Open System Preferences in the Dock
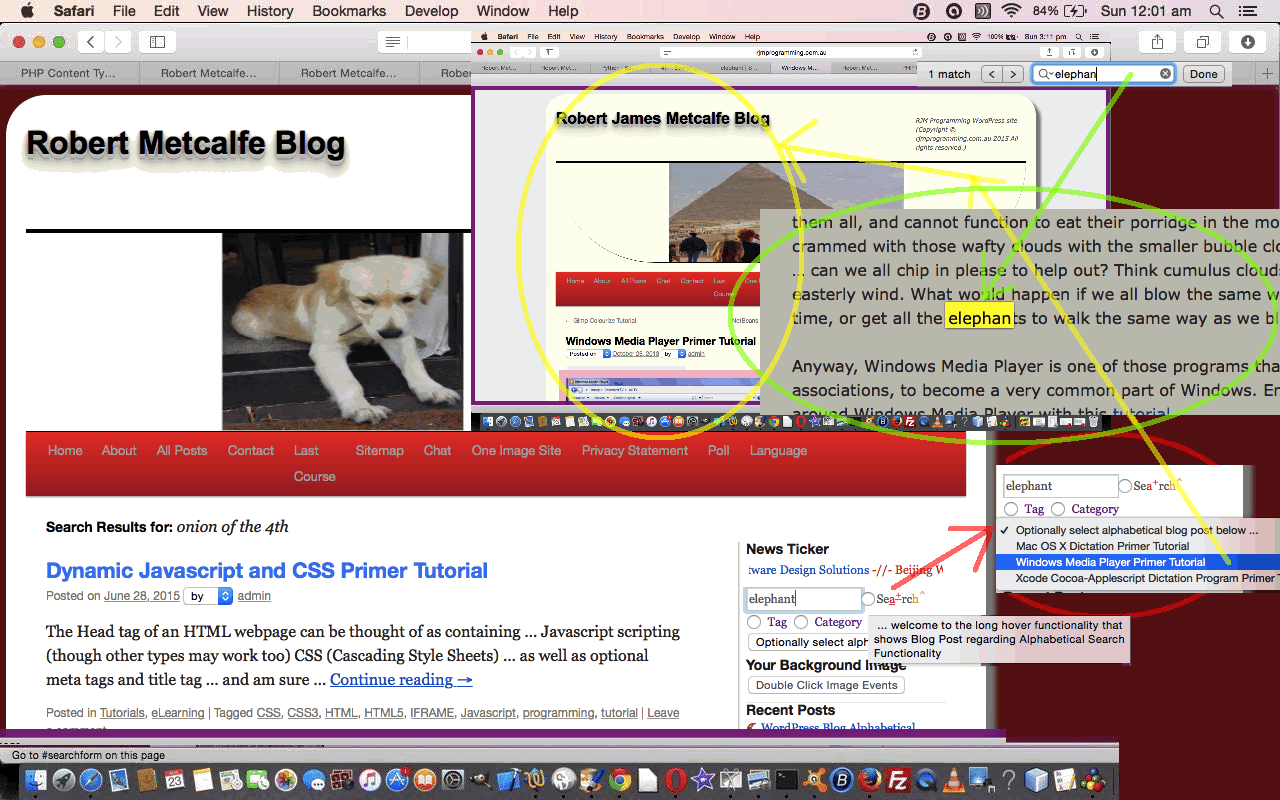The height and width of the screenshot is (800, 1280). [453, 780]
